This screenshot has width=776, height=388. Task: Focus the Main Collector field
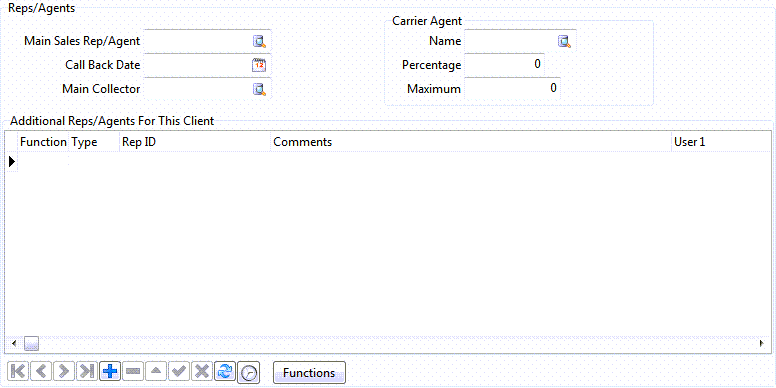pos(207,89)
